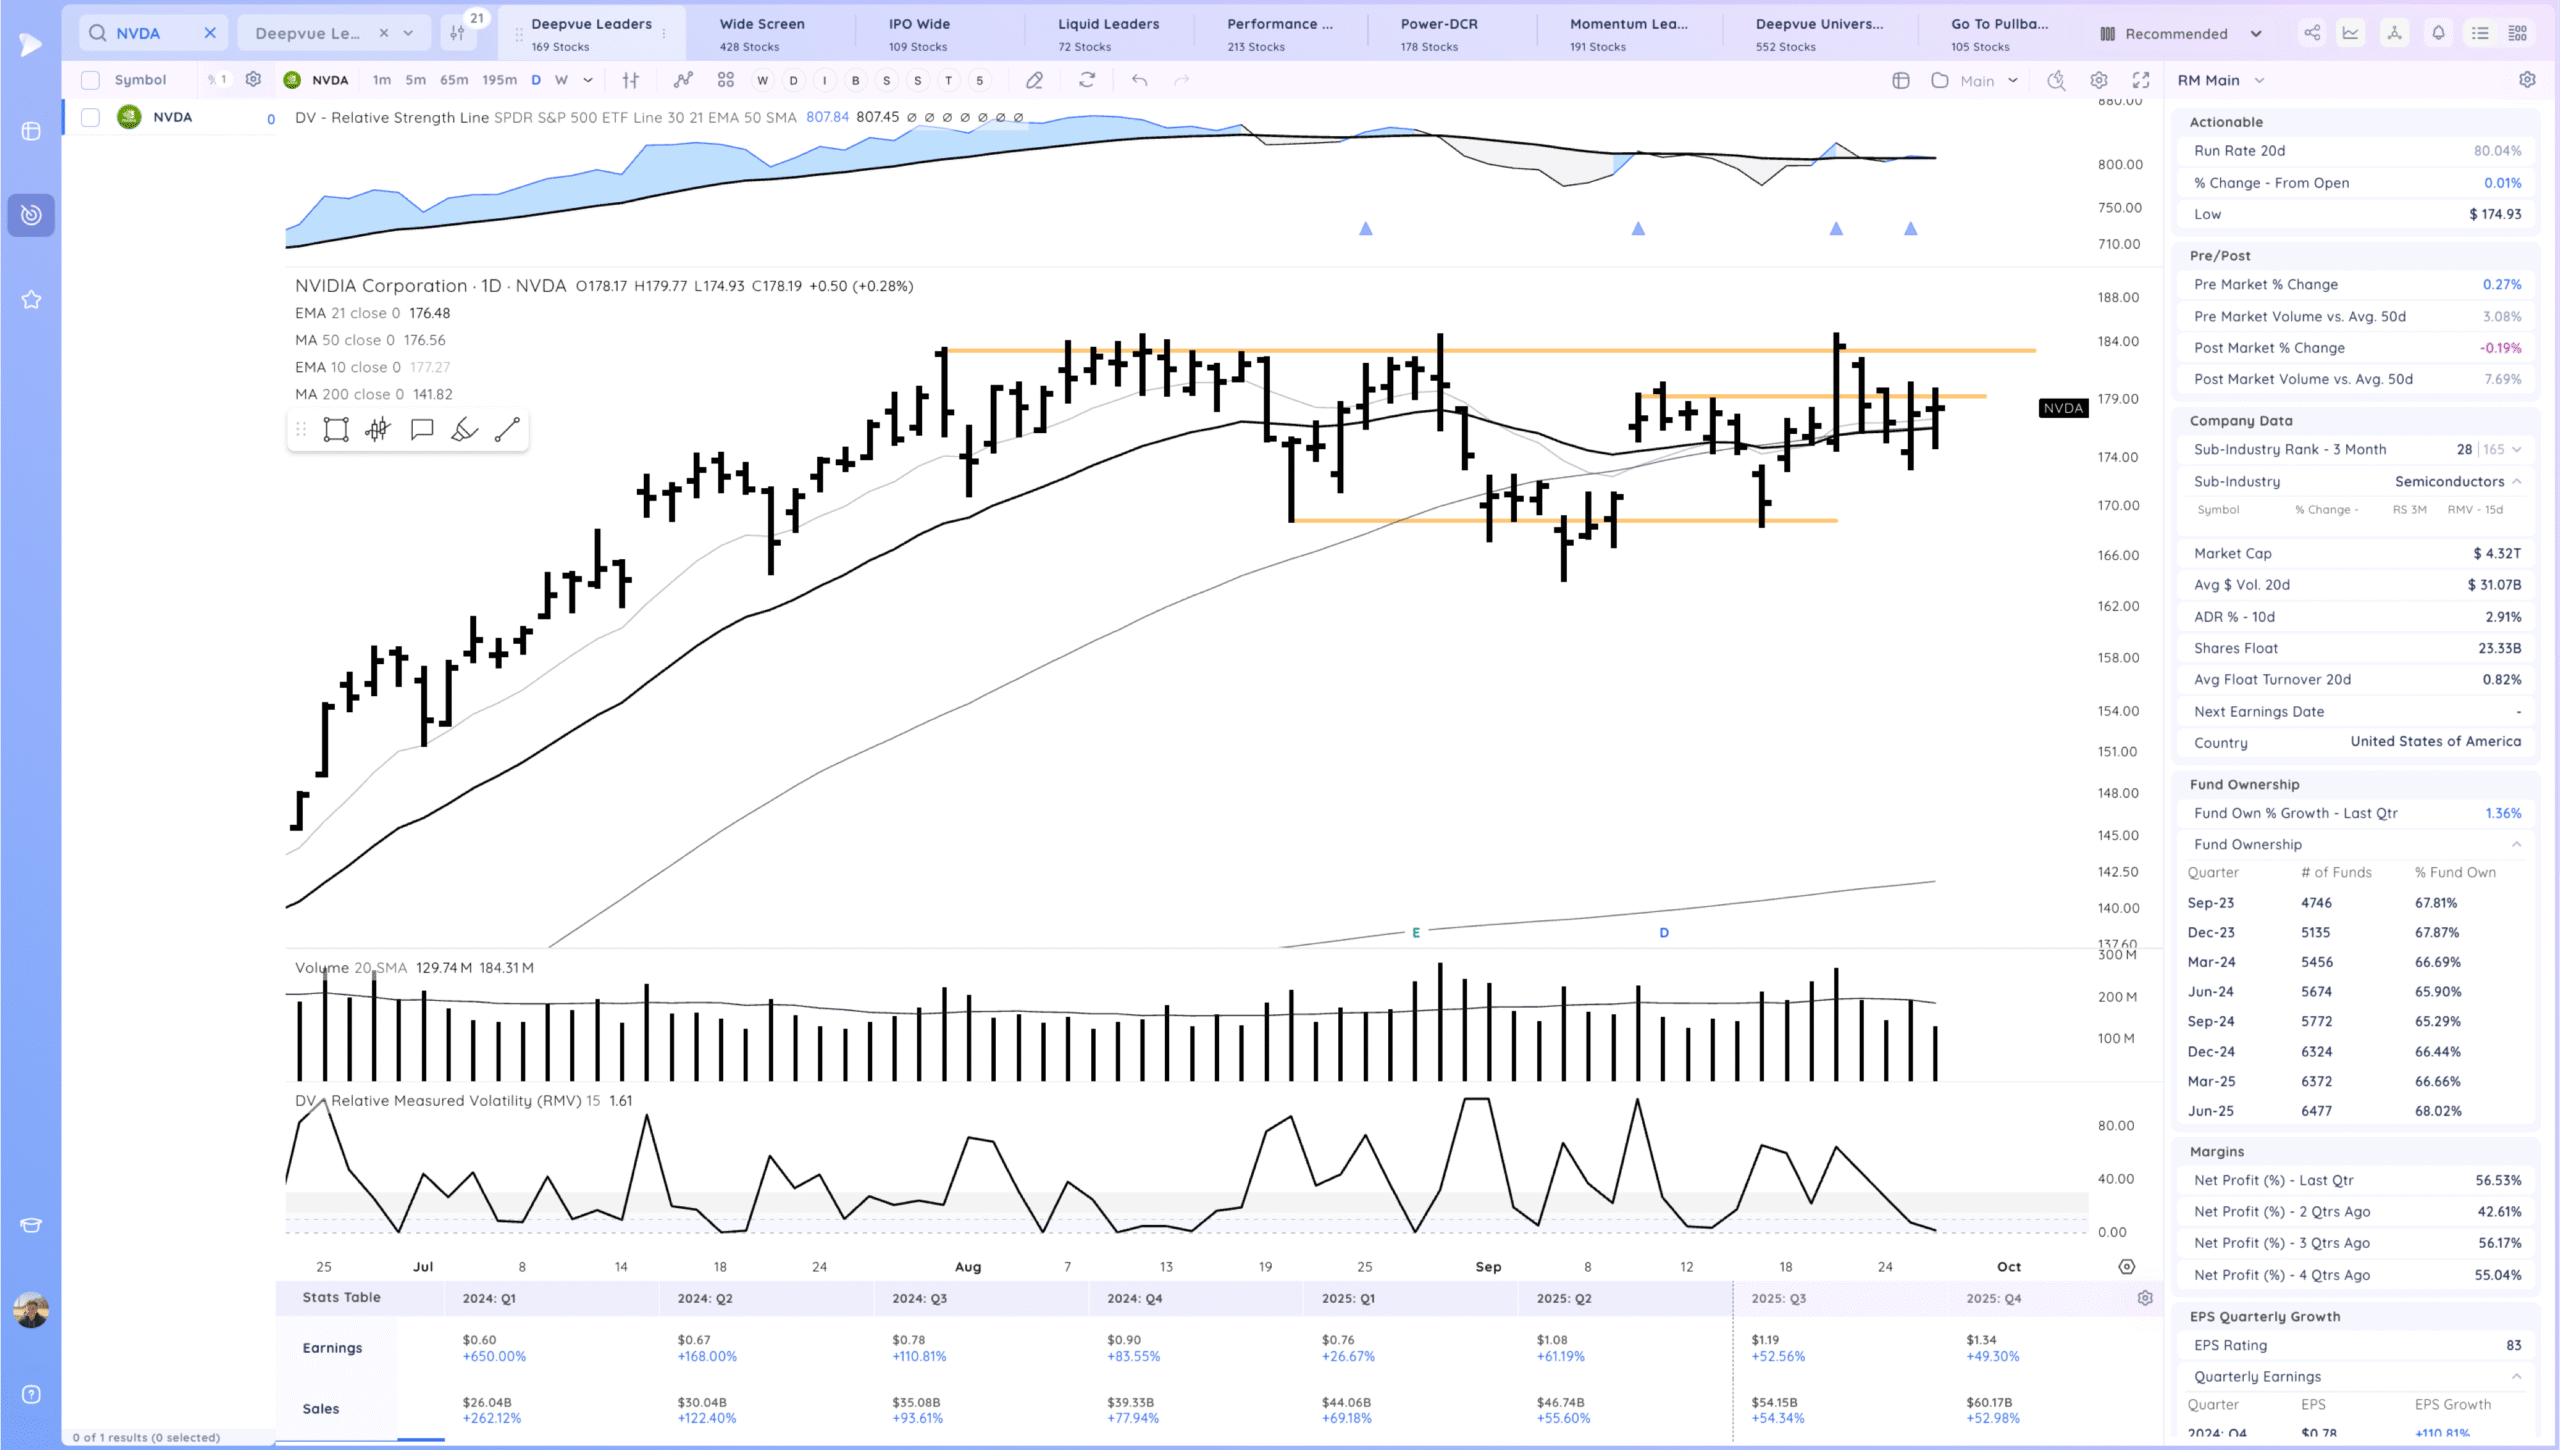This screenshot has width=2560, height=1450.
Task: Select the daily D timeframe
Action: [536, 80]
